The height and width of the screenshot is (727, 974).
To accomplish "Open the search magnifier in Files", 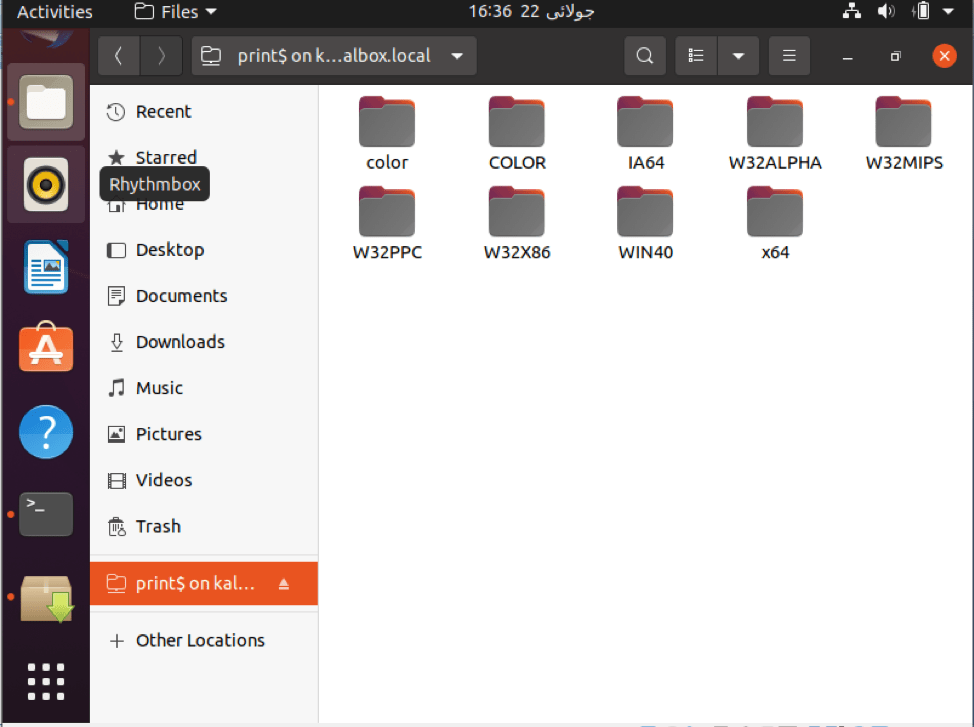I will click(645, 56).
